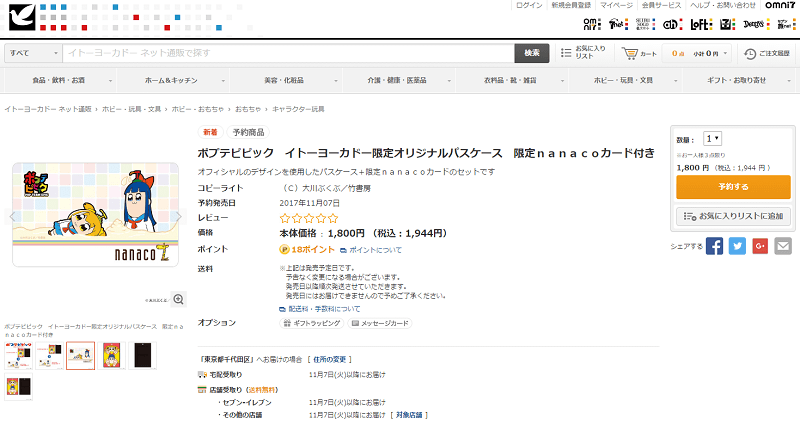Screen dimensions: 800x425
Task: Click the 18ポイント text
Action: point(313,249)
